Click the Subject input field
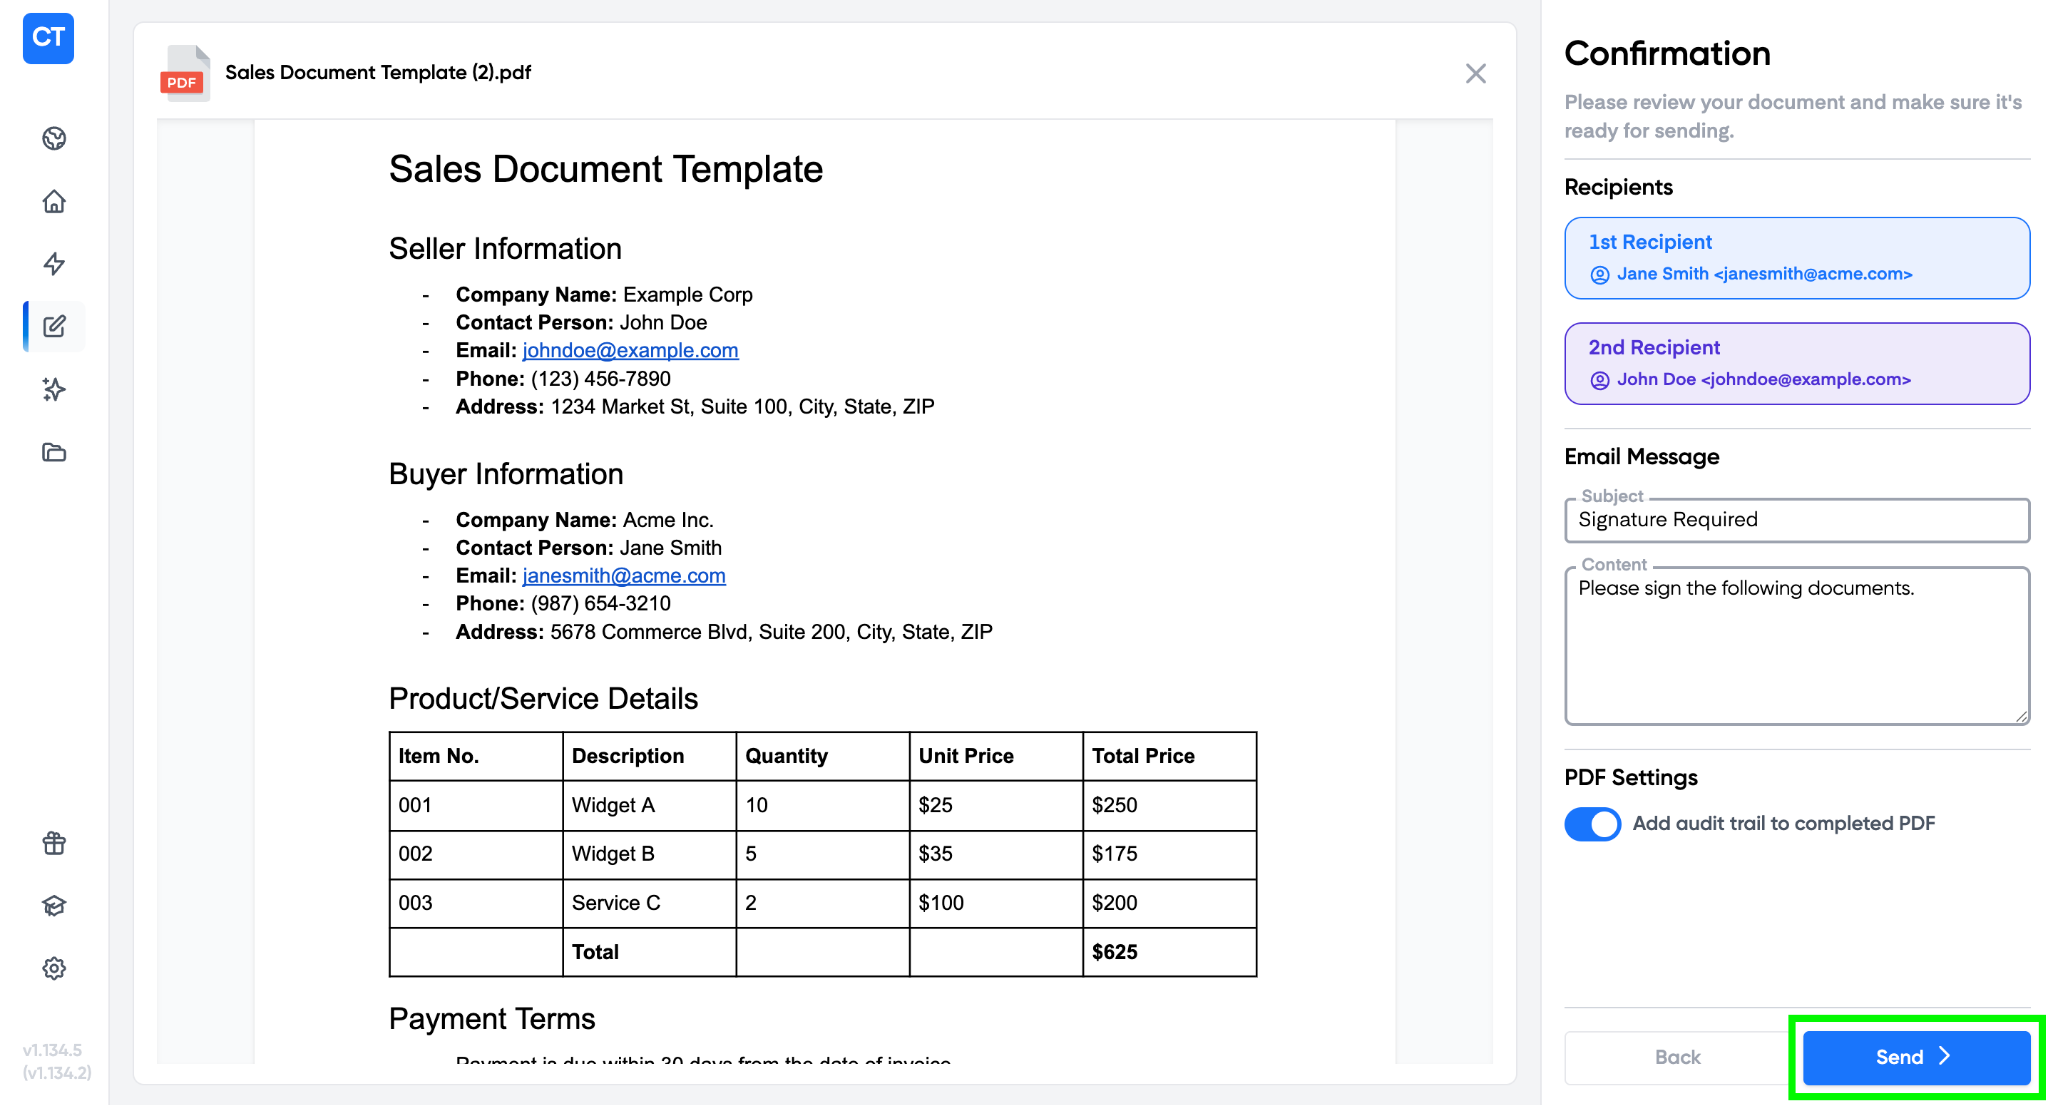 click(1796, 520)
